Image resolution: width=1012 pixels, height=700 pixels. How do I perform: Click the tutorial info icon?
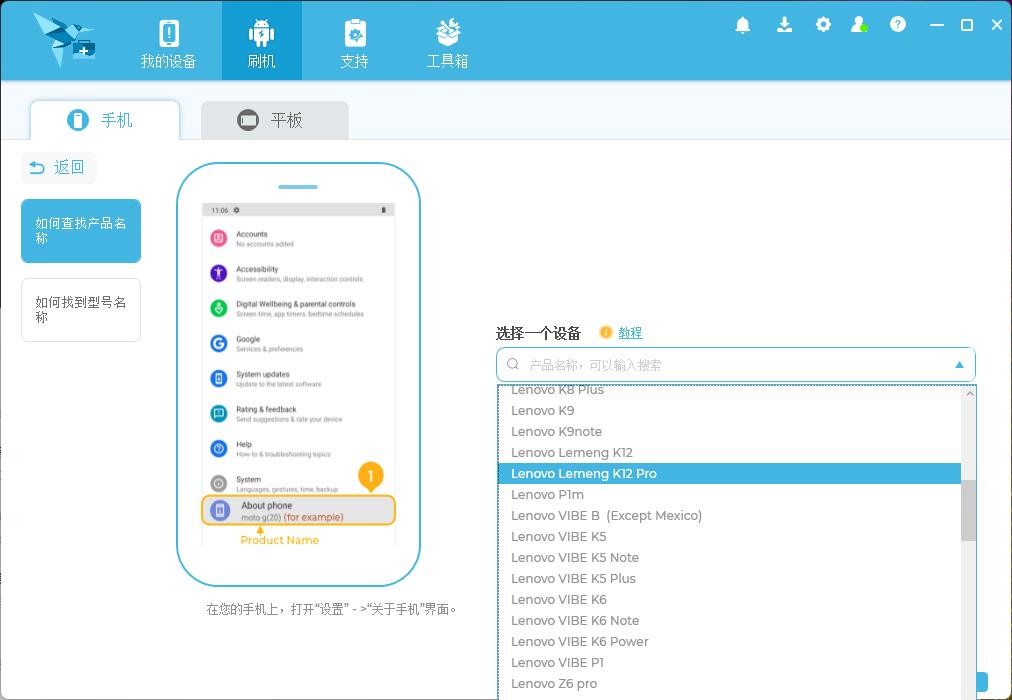(605, 332)
